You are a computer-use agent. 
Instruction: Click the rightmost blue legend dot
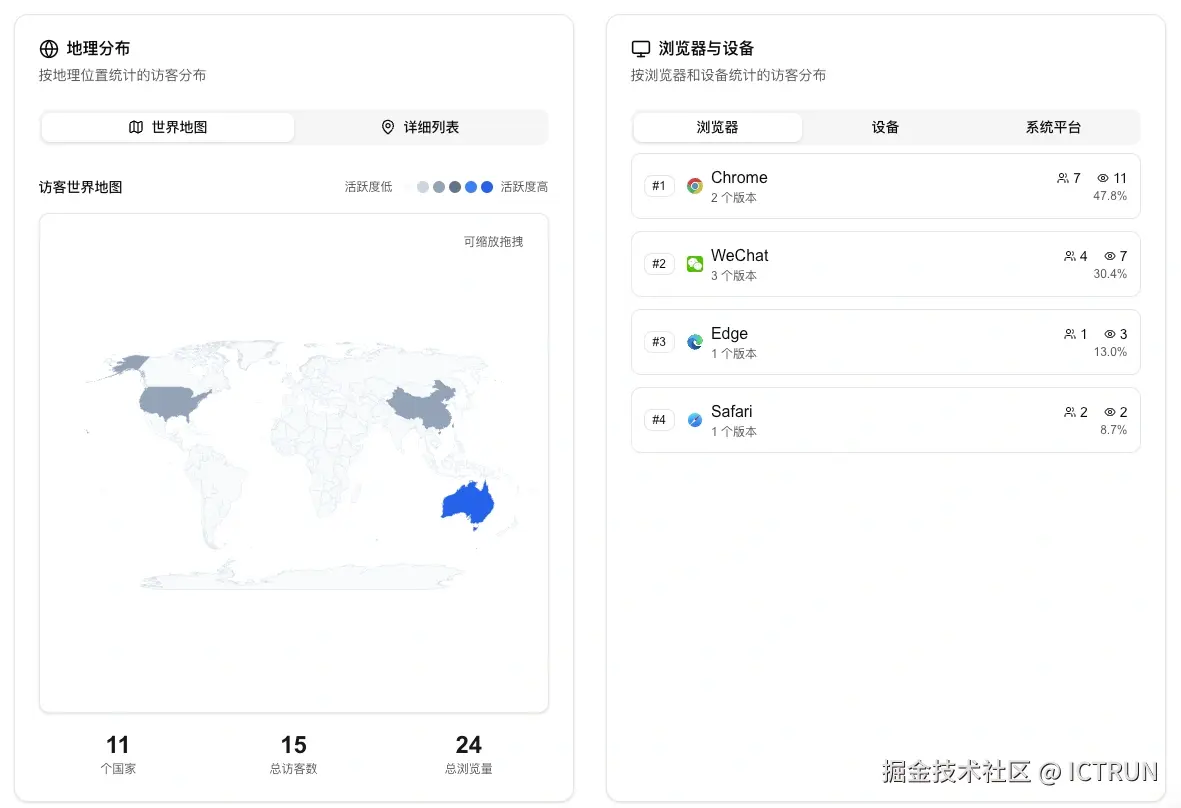point(487,187)
